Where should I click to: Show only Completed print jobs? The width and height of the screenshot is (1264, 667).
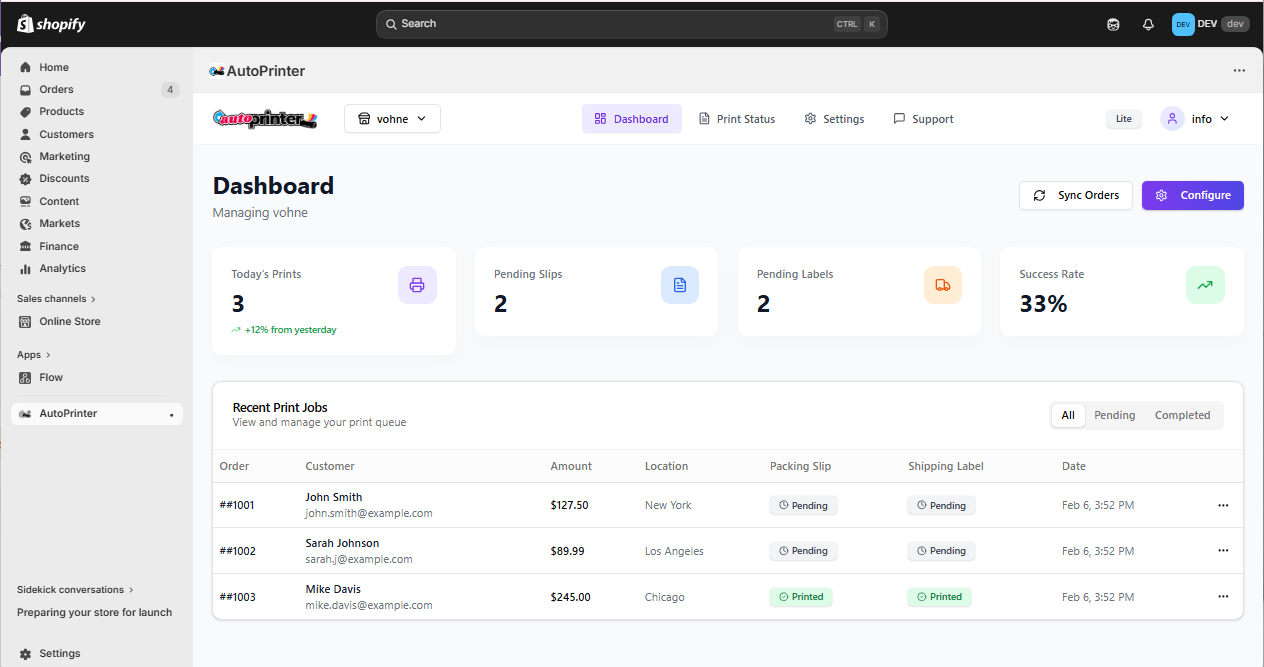[1182, 415]
